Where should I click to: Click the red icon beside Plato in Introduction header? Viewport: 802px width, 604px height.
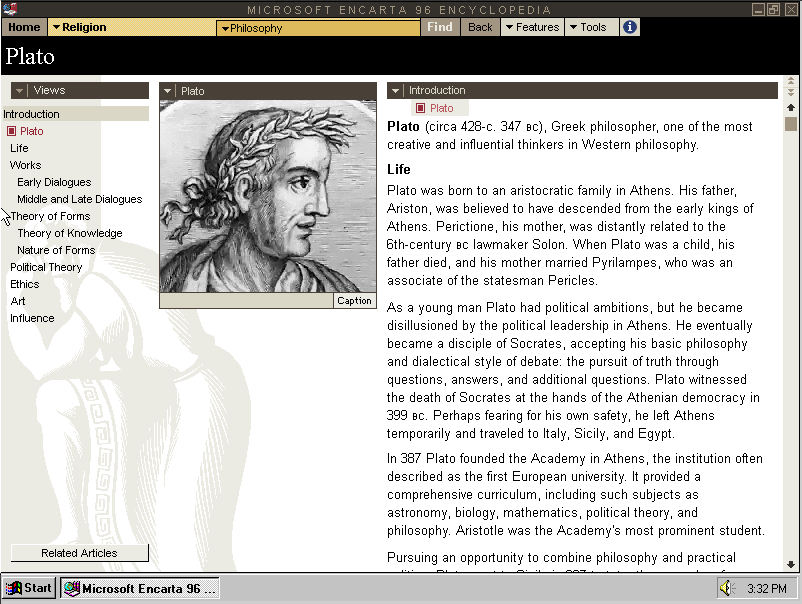[420, 108]
